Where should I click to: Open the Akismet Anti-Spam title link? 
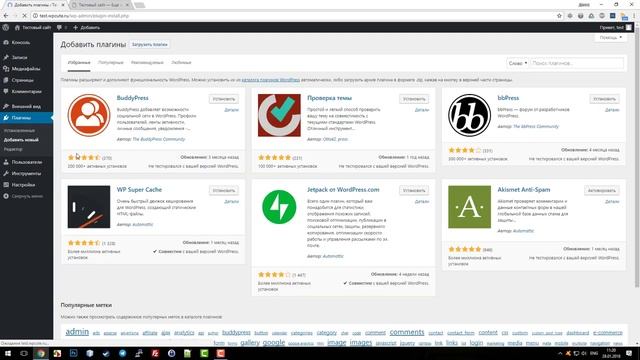tap(524, 190)
